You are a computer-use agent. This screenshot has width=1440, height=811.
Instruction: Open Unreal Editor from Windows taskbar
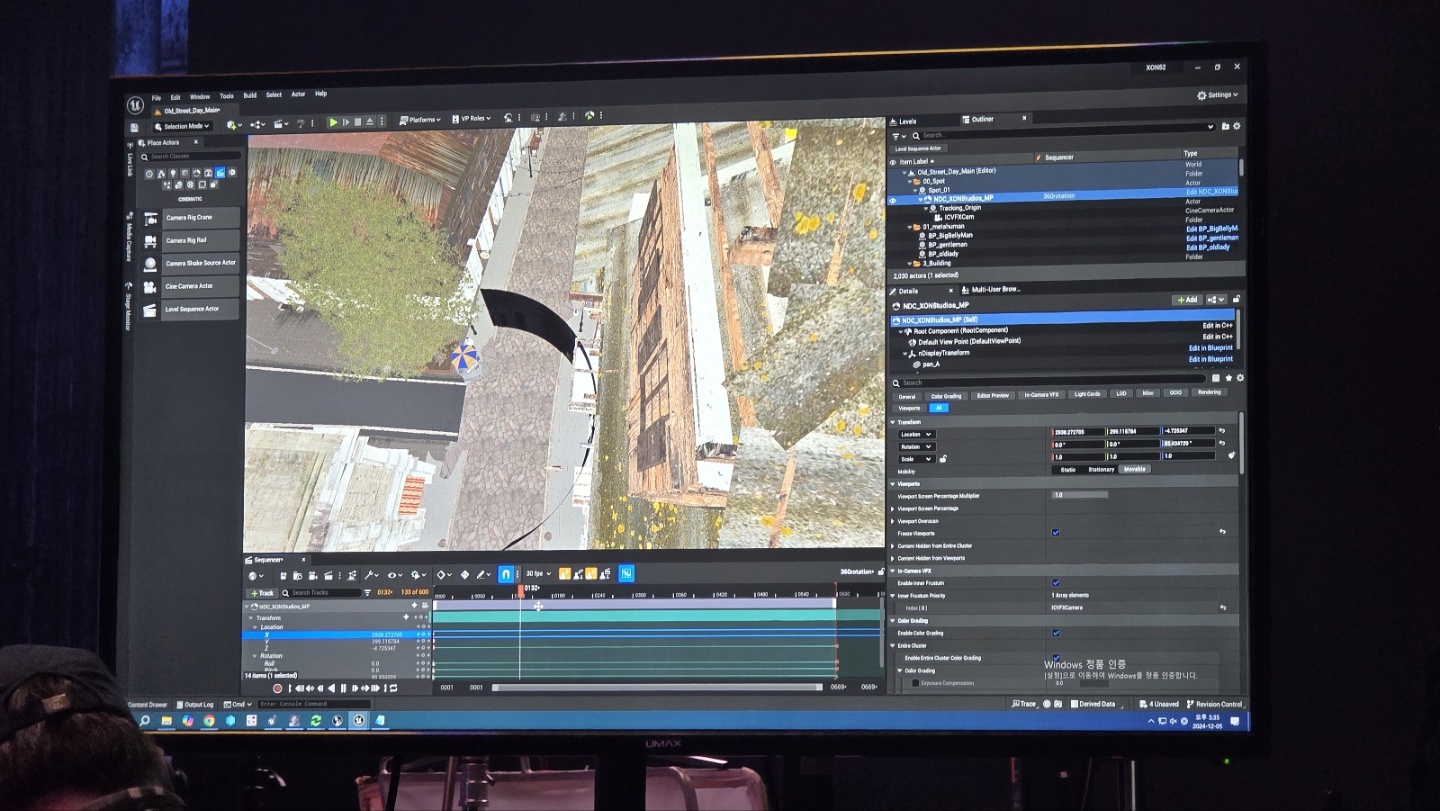(358, 720)
